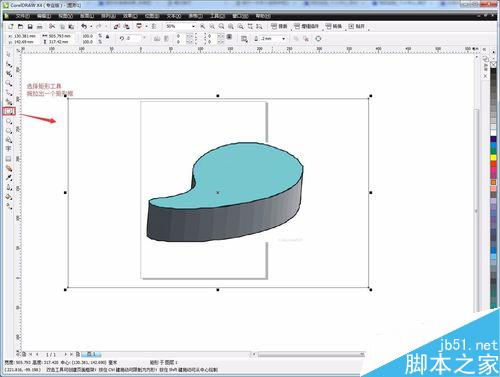Open the 文件 (File) menu
The height and width of the screenshot is (377, 500).
coord(23,16)
